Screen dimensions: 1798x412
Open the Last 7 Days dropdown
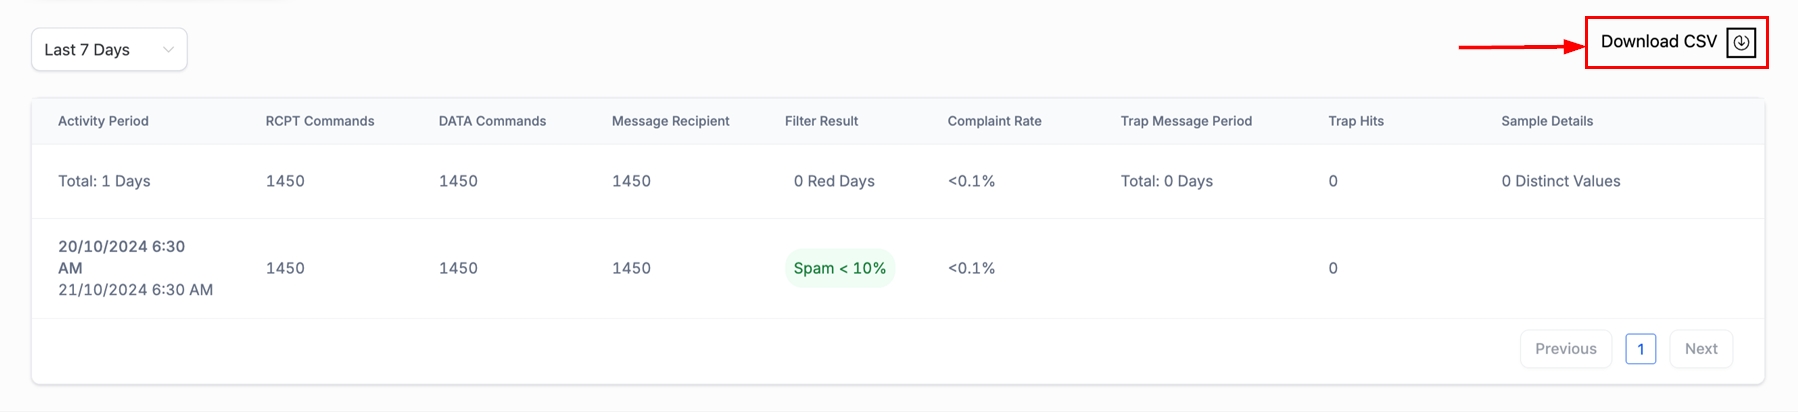pos(108,50)
